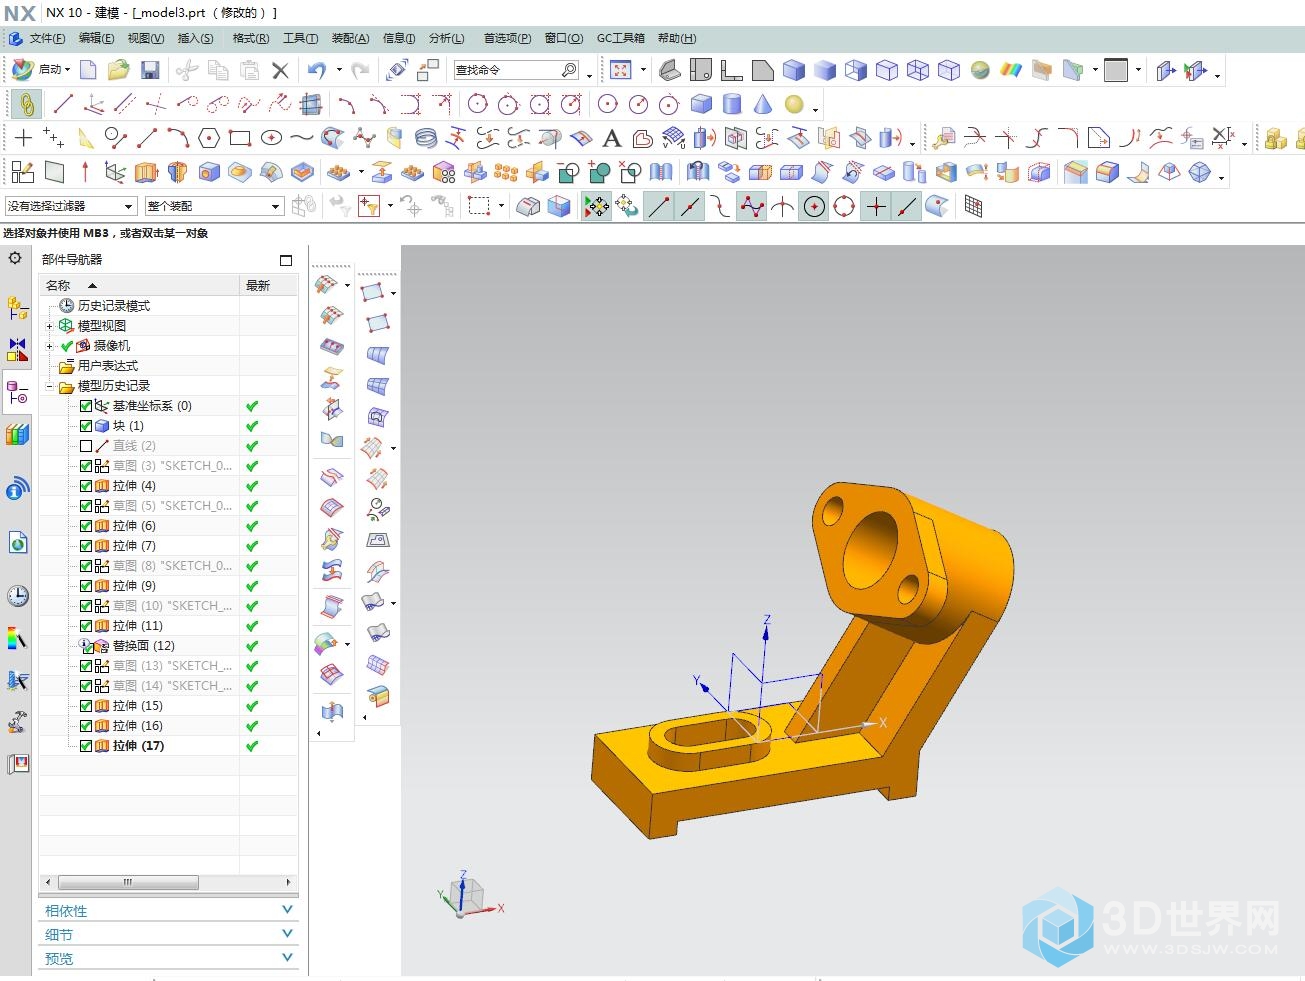This screenshot has width=1305, height=981.
Task: Maximize the 部件导航器 panel
Action: pyautogui.click(x=286, y=260)
